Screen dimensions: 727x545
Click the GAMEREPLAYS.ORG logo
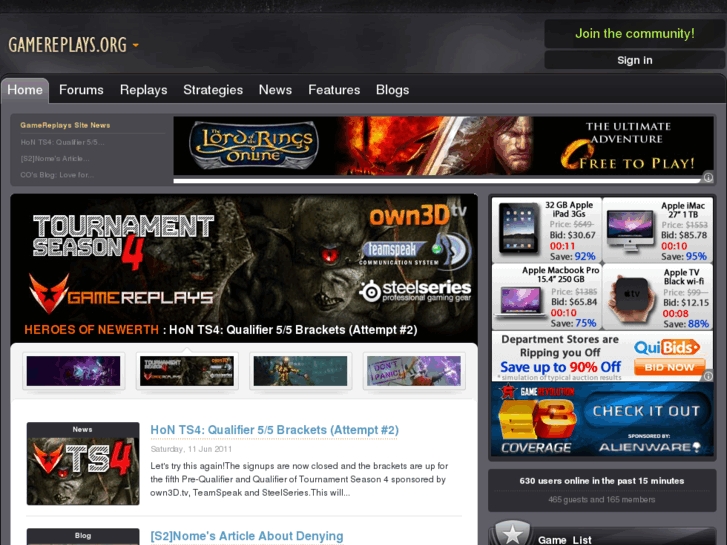click(68, 45)
